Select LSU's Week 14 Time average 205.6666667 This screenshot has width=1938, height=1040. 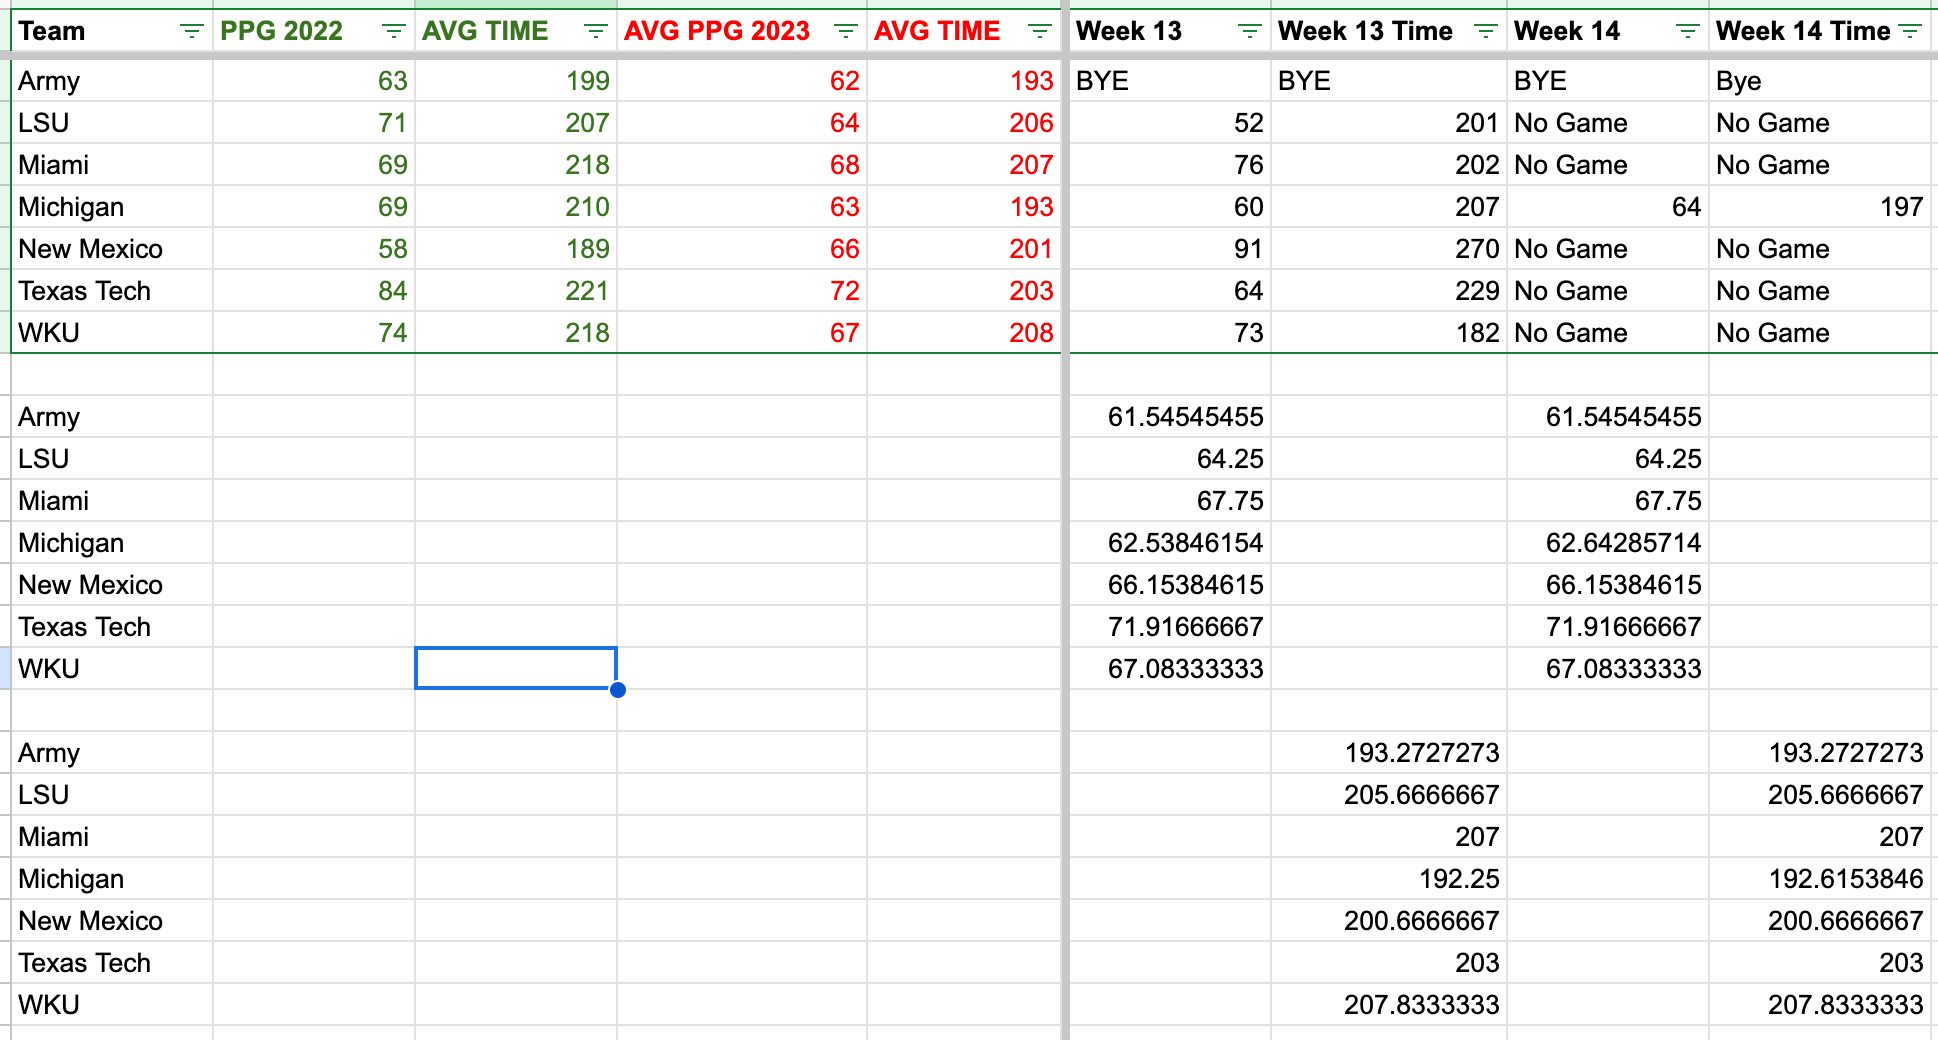(1820, 795)
